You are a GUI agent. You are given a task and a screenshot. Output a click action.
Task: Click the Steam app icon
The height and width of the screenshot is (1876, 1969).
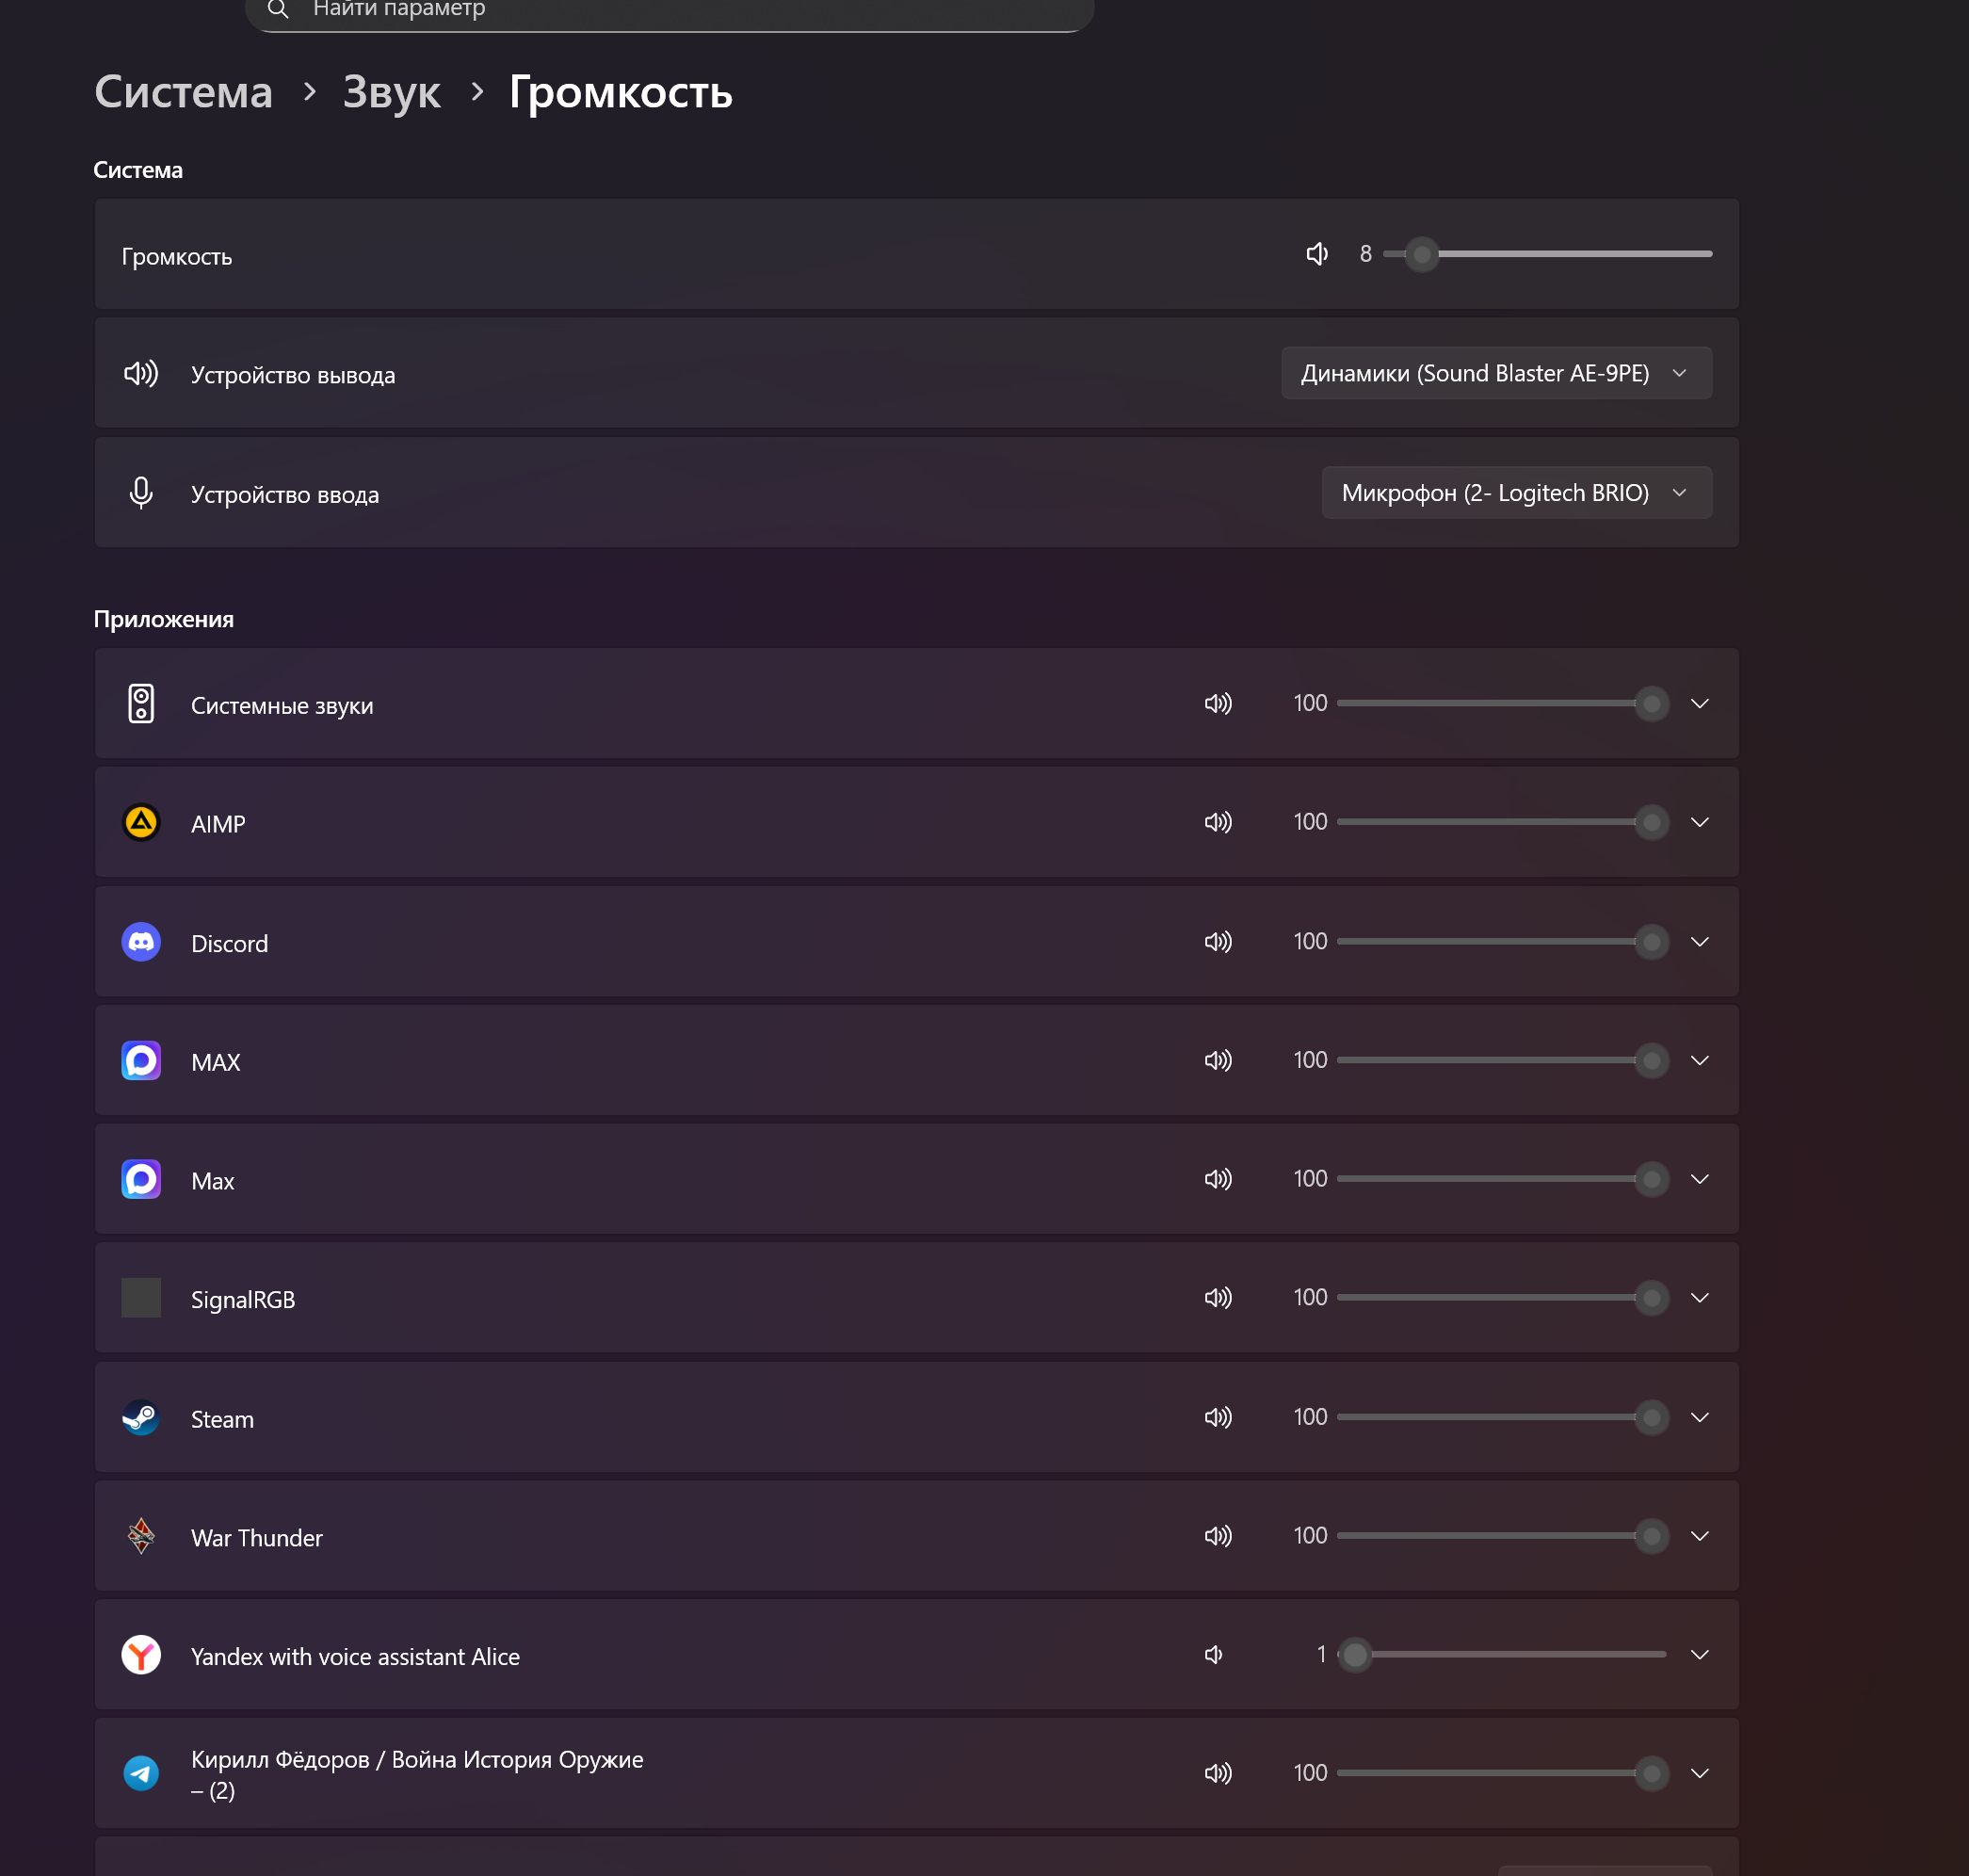[141, 1417]
